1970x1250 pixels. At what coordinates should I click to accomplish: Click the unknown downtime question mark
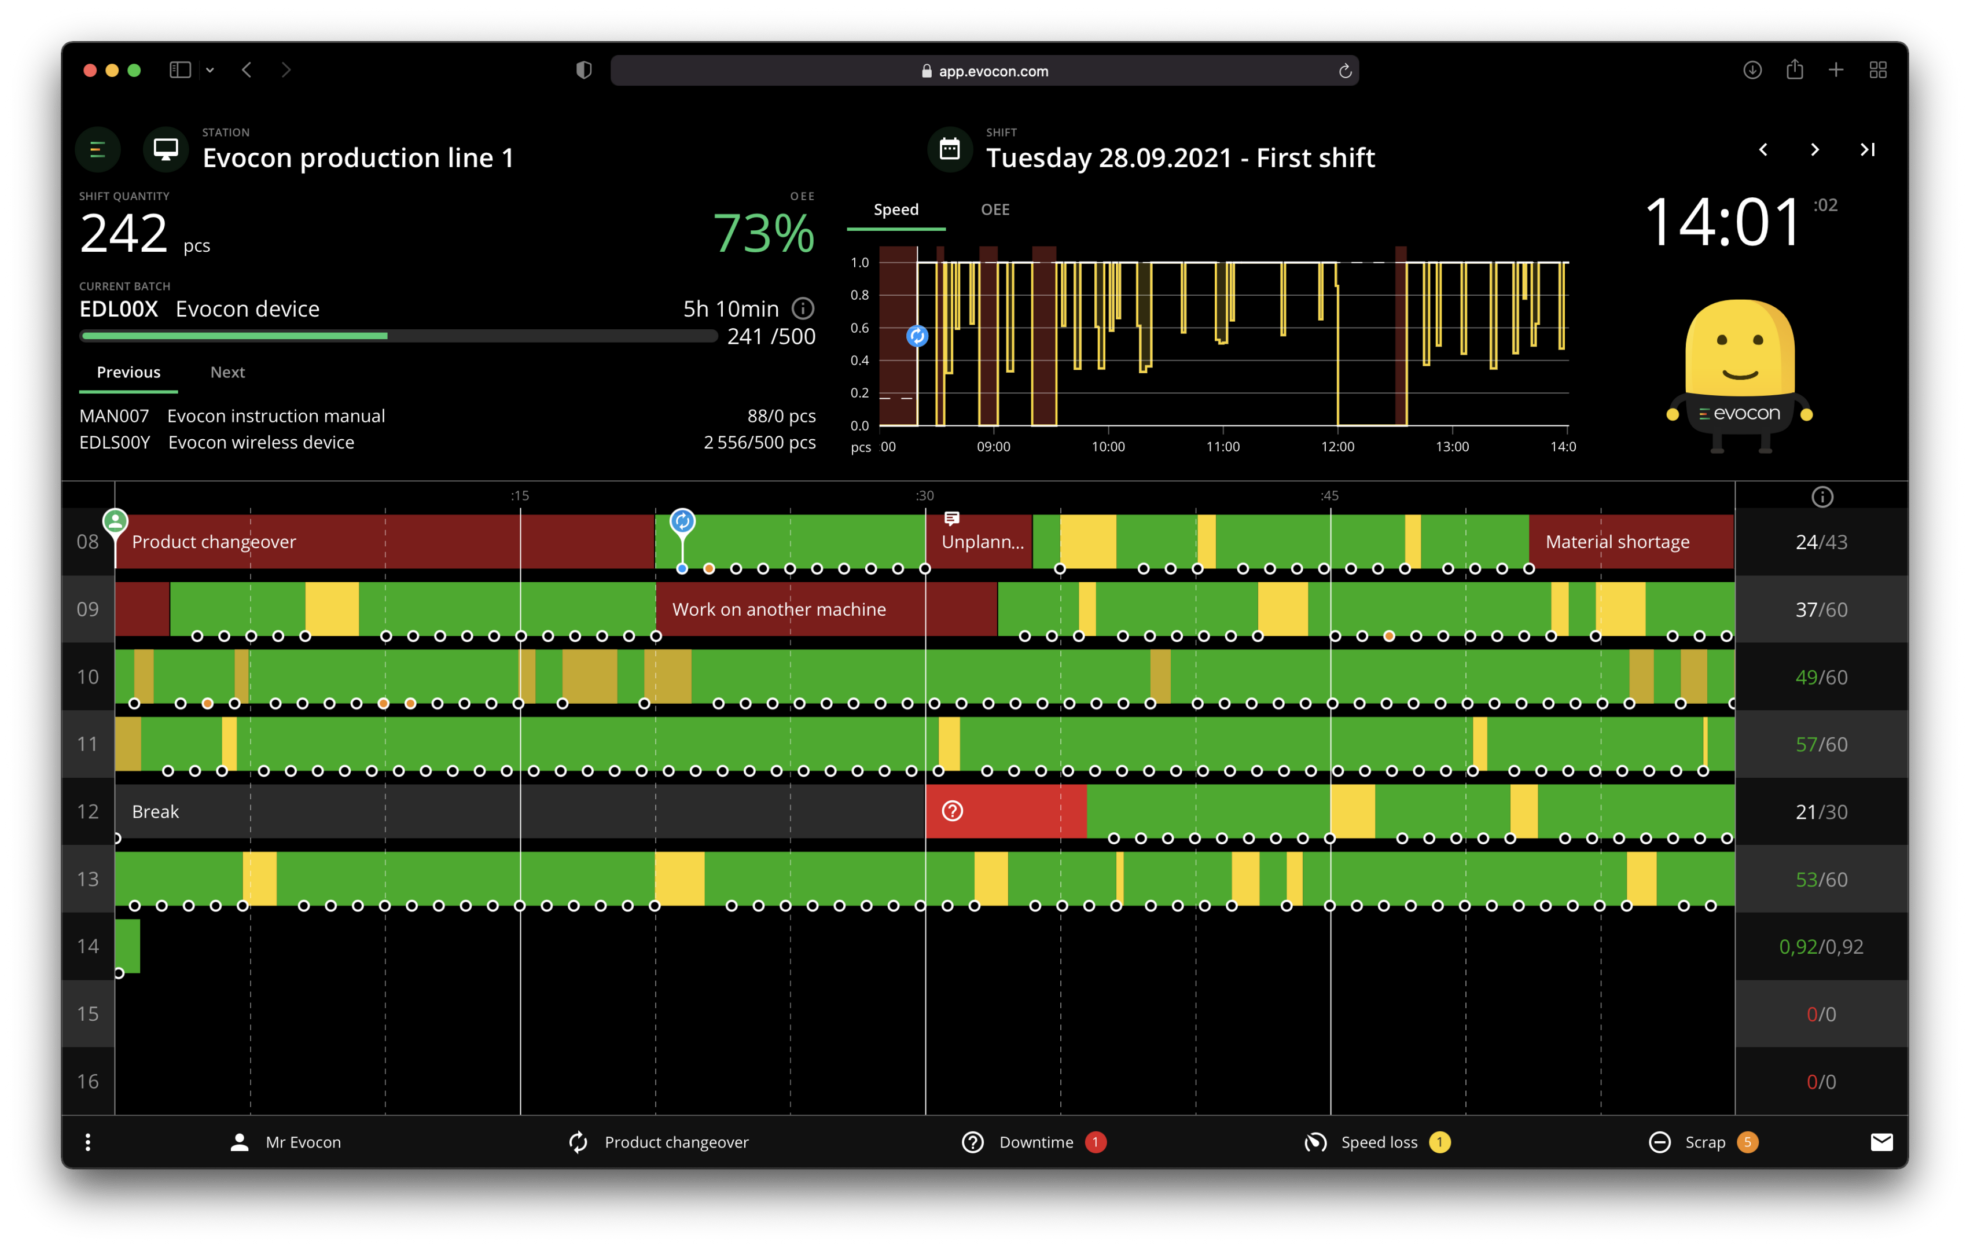point(952,811)
